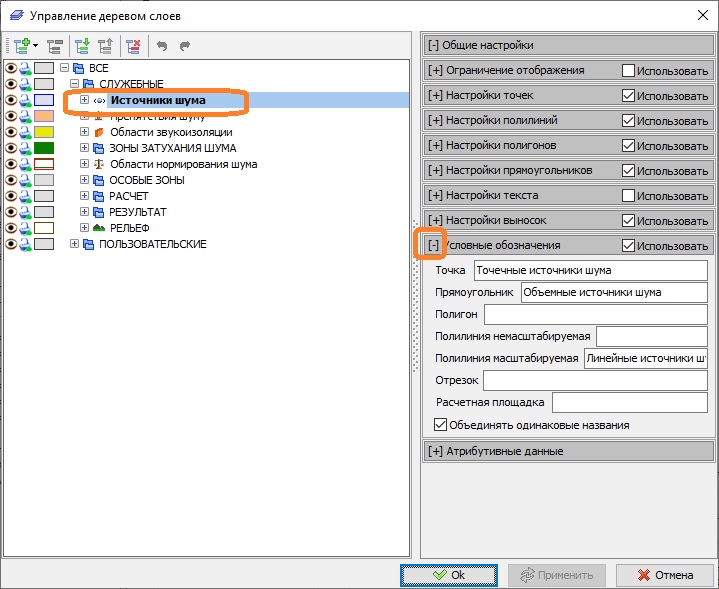719x589 pixels.
Task: Expand the Источники шума tree node
Action: click(85, 100)
